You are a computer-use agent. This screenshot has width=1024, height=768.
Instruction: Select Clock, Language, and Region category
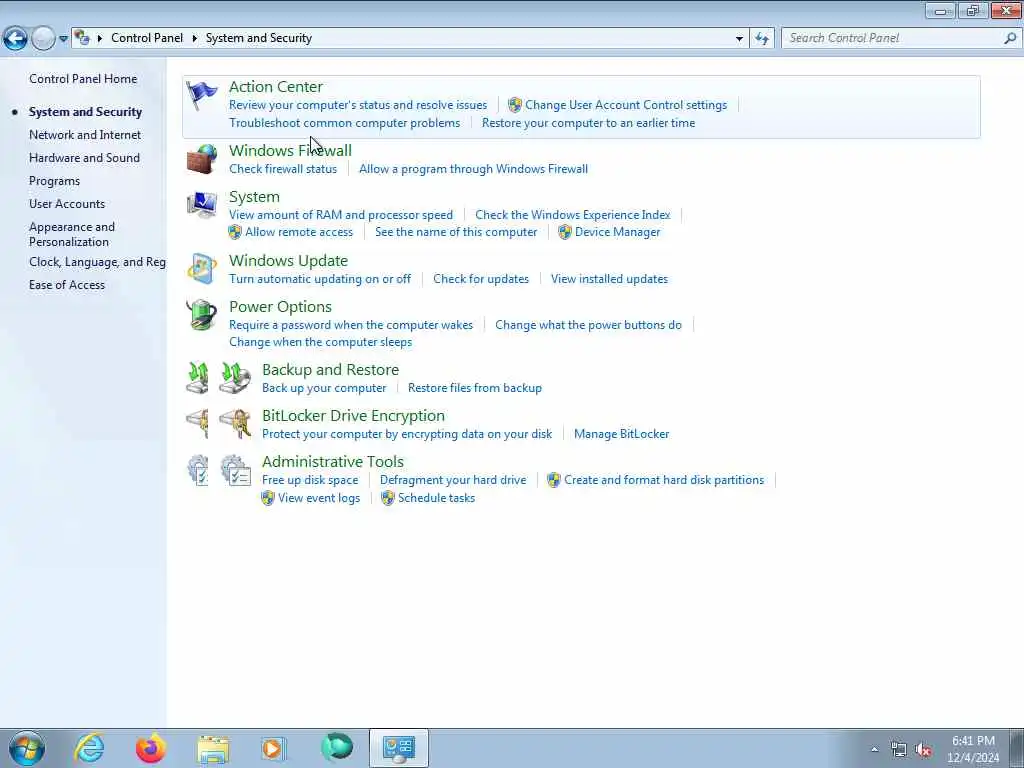point(97,262)
